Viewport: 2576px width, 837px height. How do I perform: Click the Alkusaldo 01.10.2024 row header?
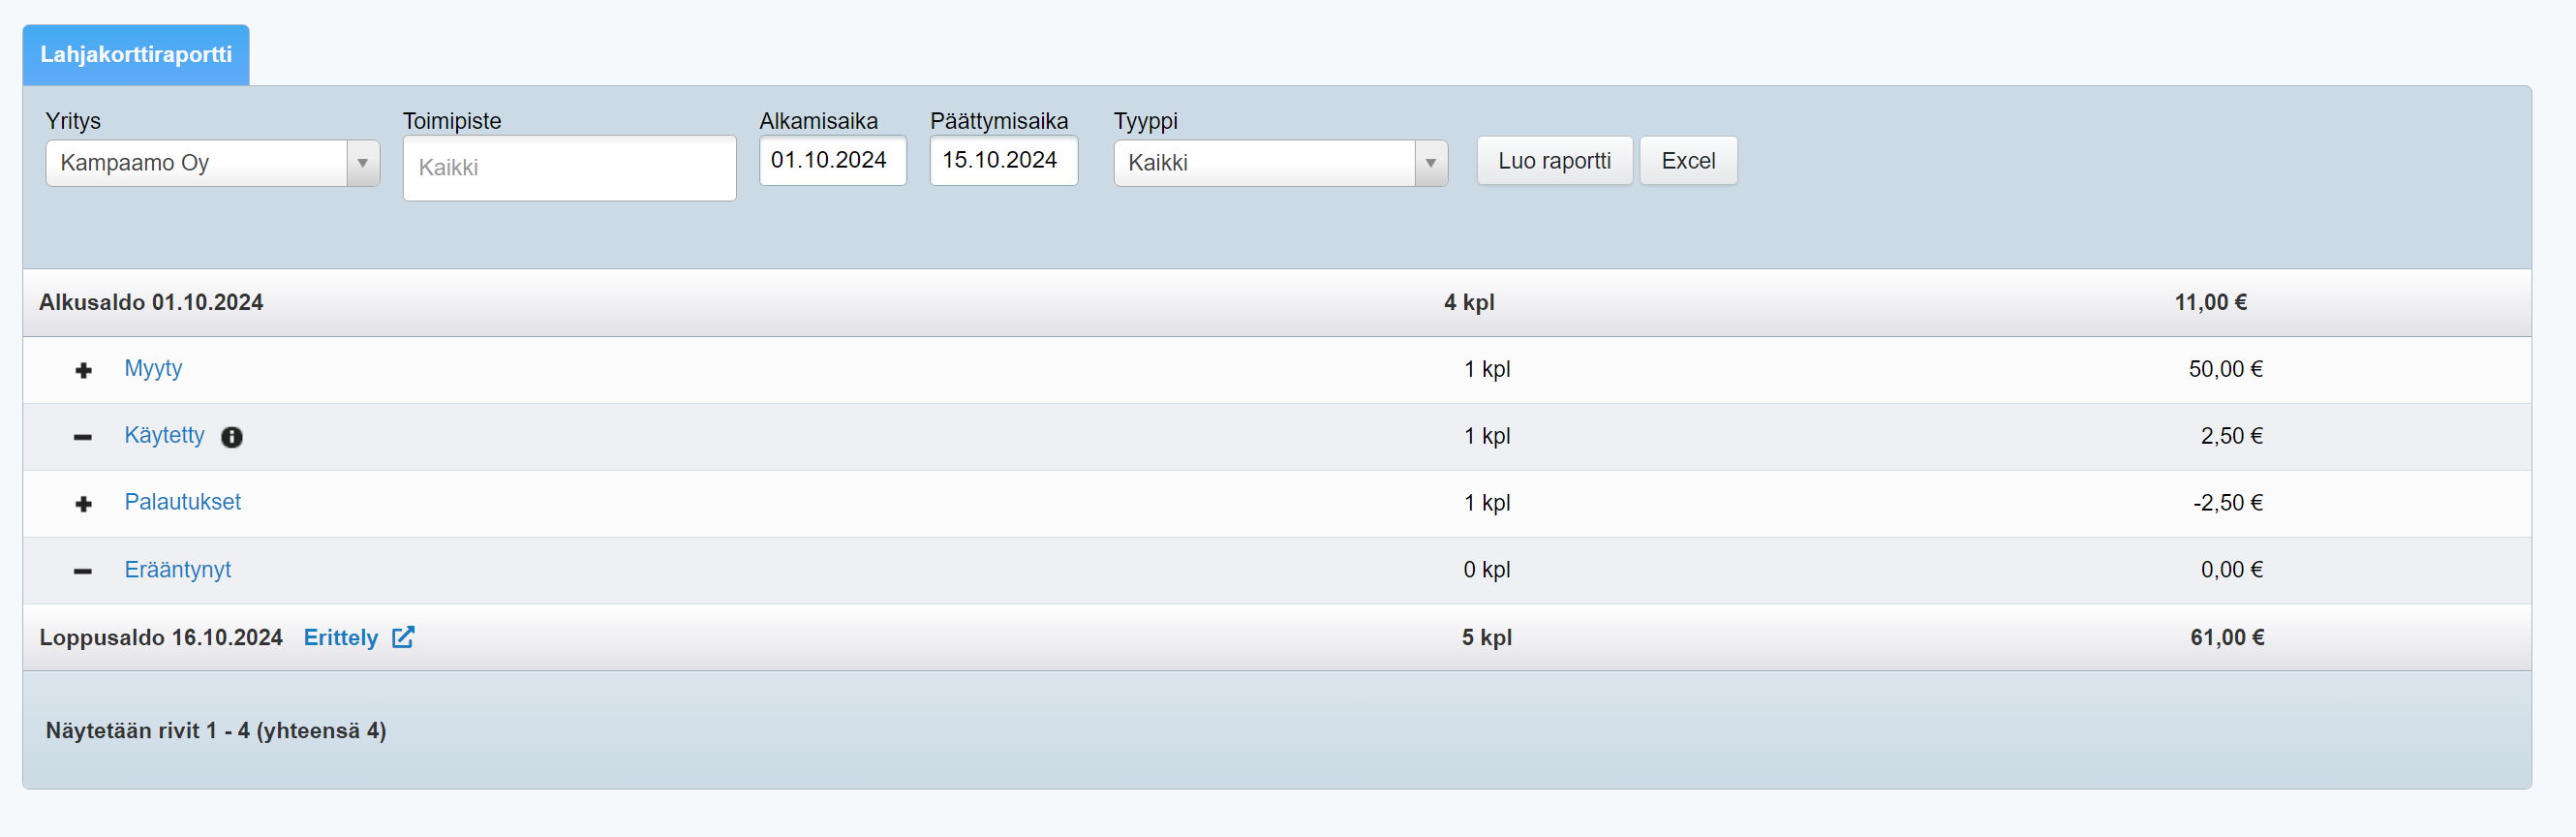pyautogui.click(x=151, y=303)
